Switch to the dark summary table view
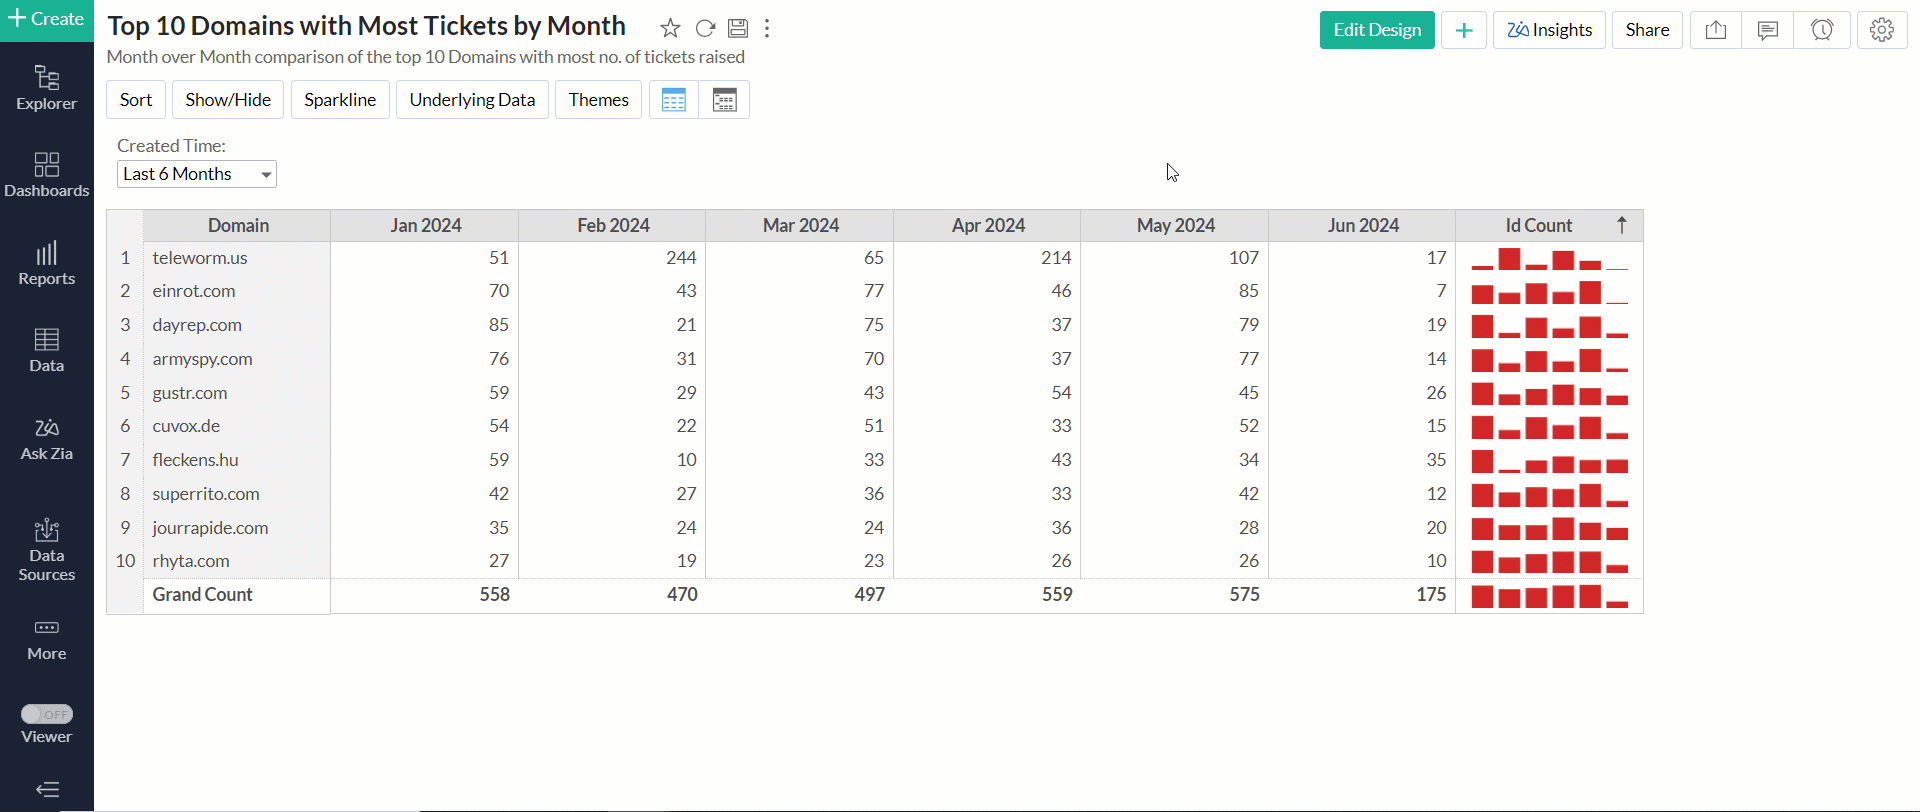Screen dimensions: 1920x812 click(725, 100)
